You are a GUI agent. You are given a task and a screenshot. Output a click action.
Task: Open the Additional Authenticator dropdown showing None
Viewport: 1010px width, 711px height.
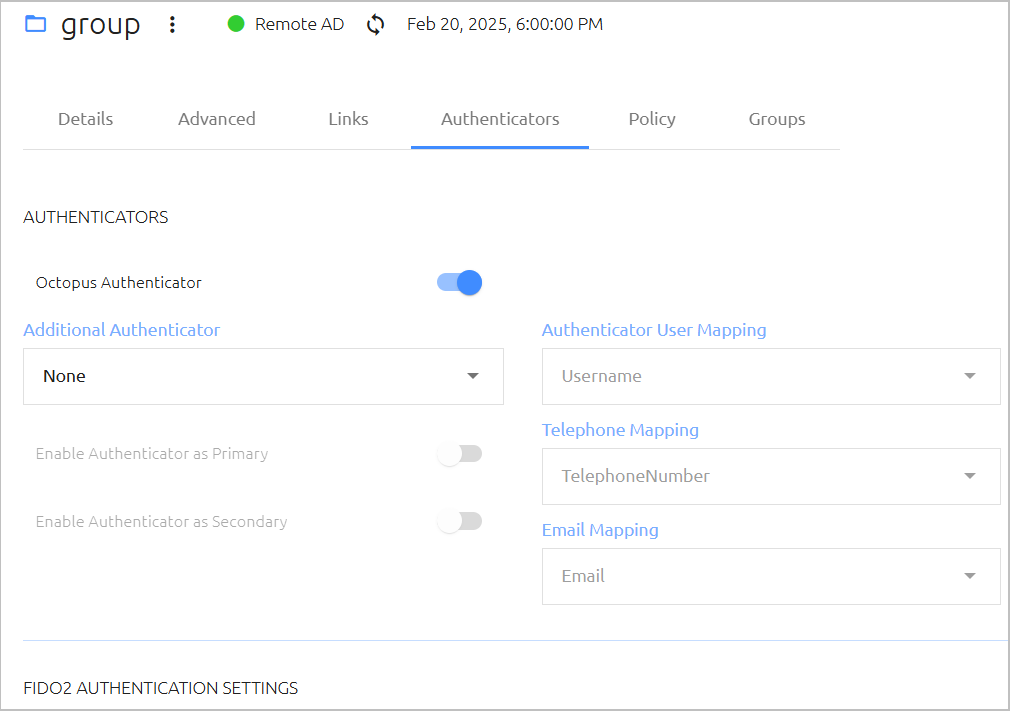click(263, 377)
